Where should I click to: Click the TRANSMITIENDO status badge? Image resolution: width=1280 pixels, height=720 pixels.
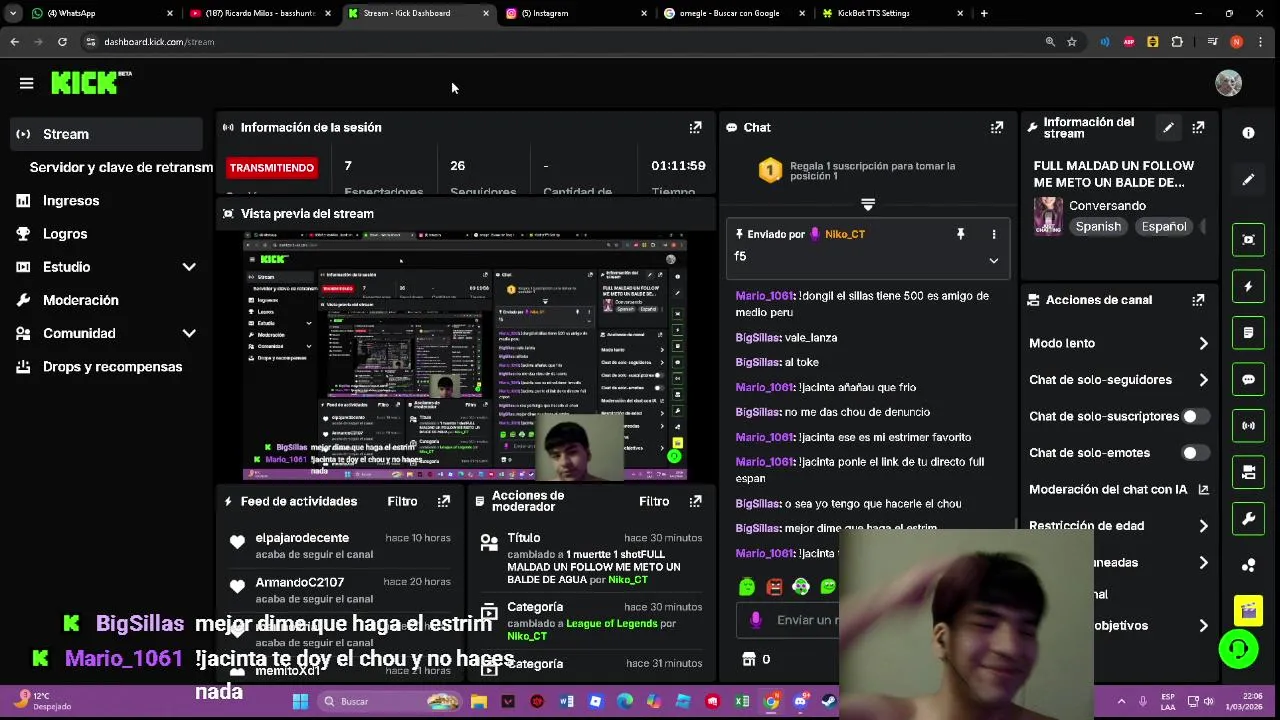click(271, 167)
